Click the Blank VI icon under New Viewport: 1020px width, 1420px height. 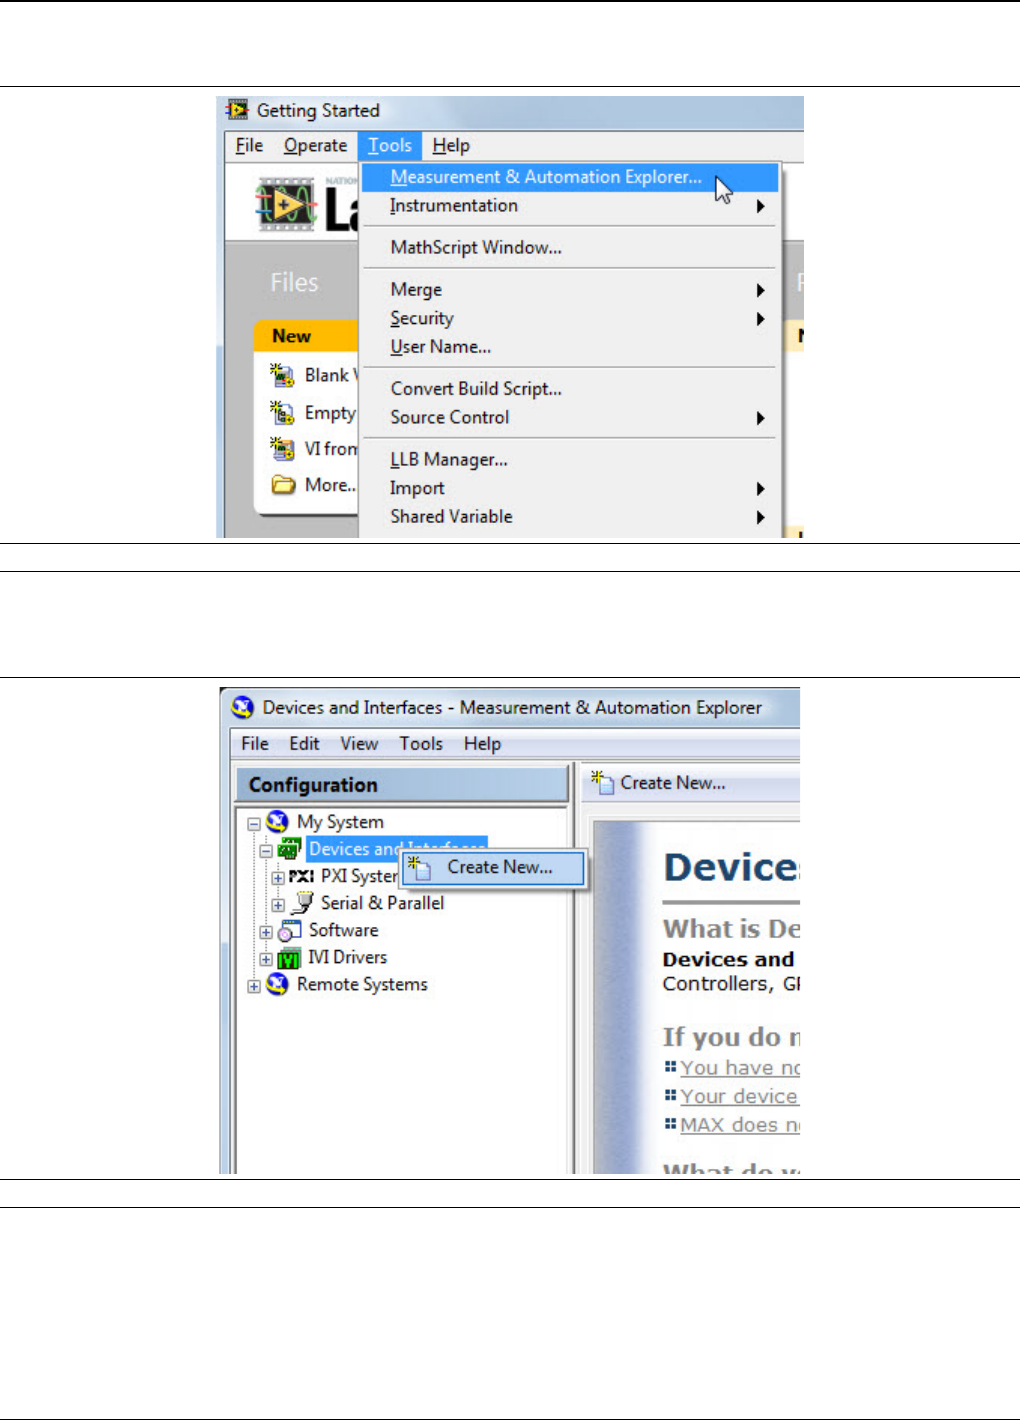click(282, 375)
